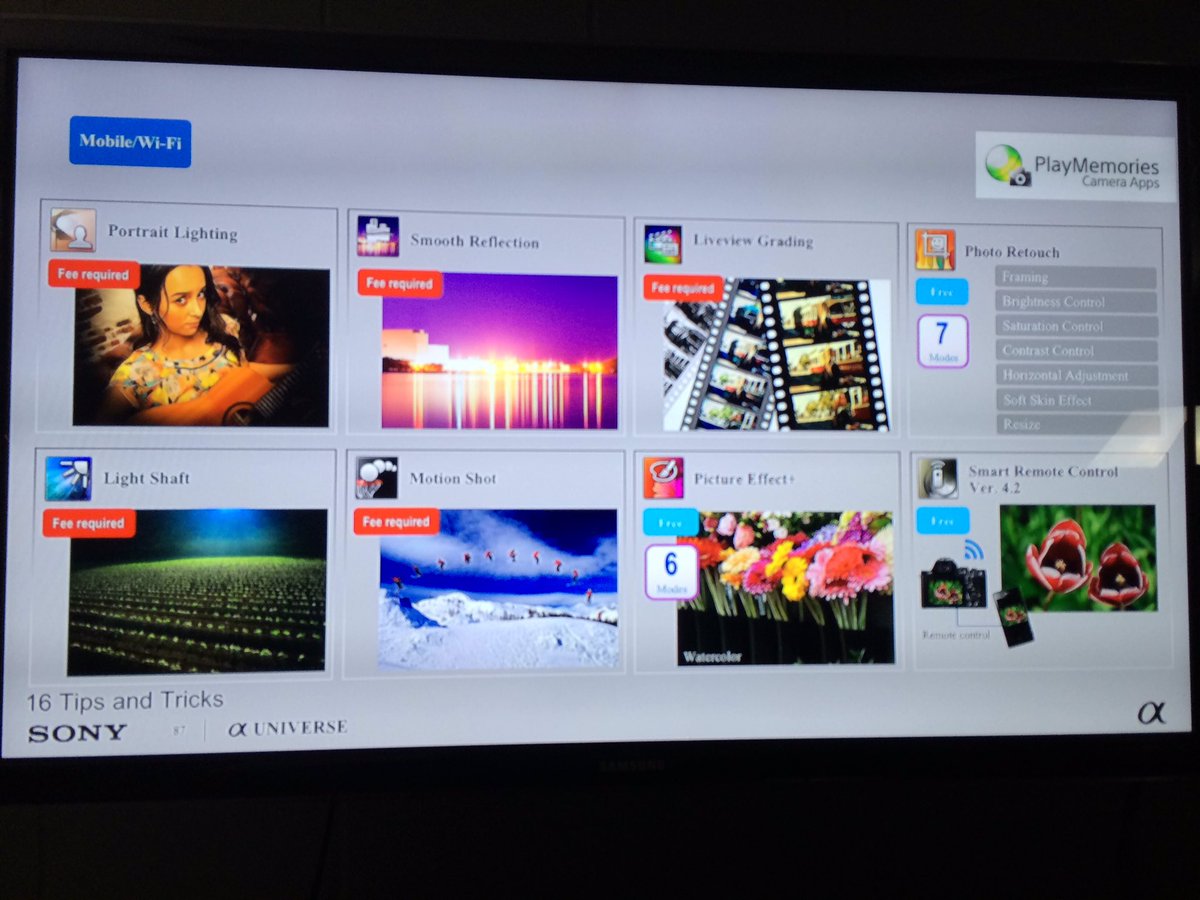Click the 16 Tips and Tricks text
This screenshot has width=1200, height=900.
[x=126, y=700]
